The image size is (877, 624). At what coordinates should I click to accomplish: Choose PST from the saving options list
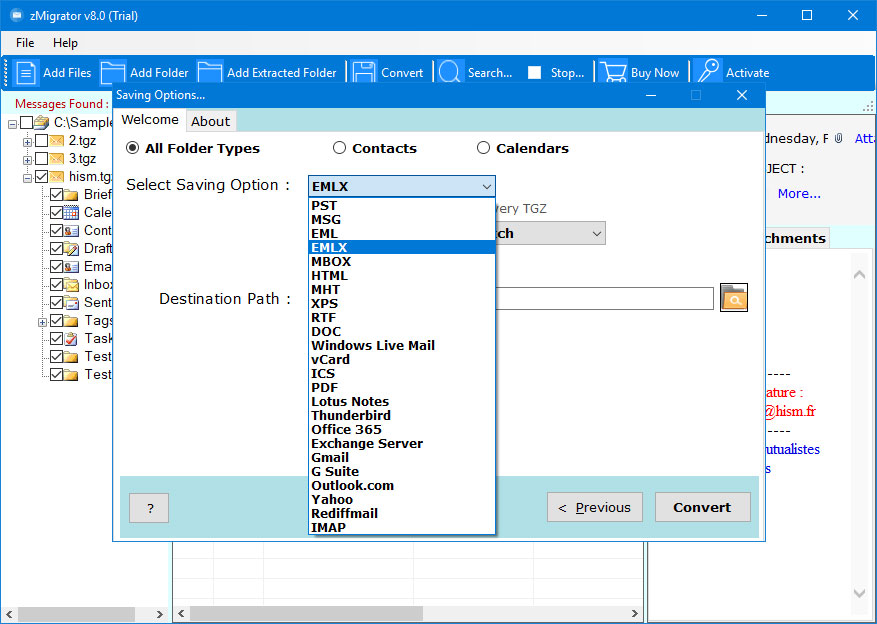point(402,205)
